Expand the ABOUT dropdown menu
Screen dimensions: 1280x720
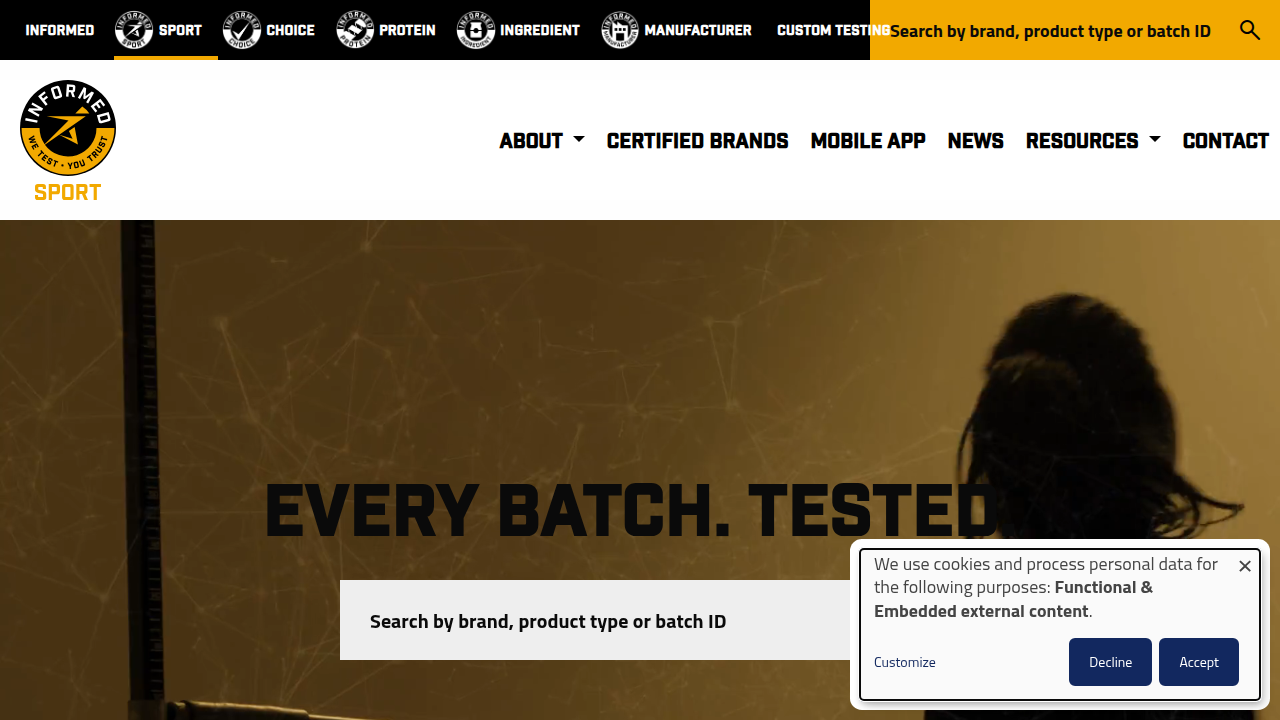(x=542, y=141)
